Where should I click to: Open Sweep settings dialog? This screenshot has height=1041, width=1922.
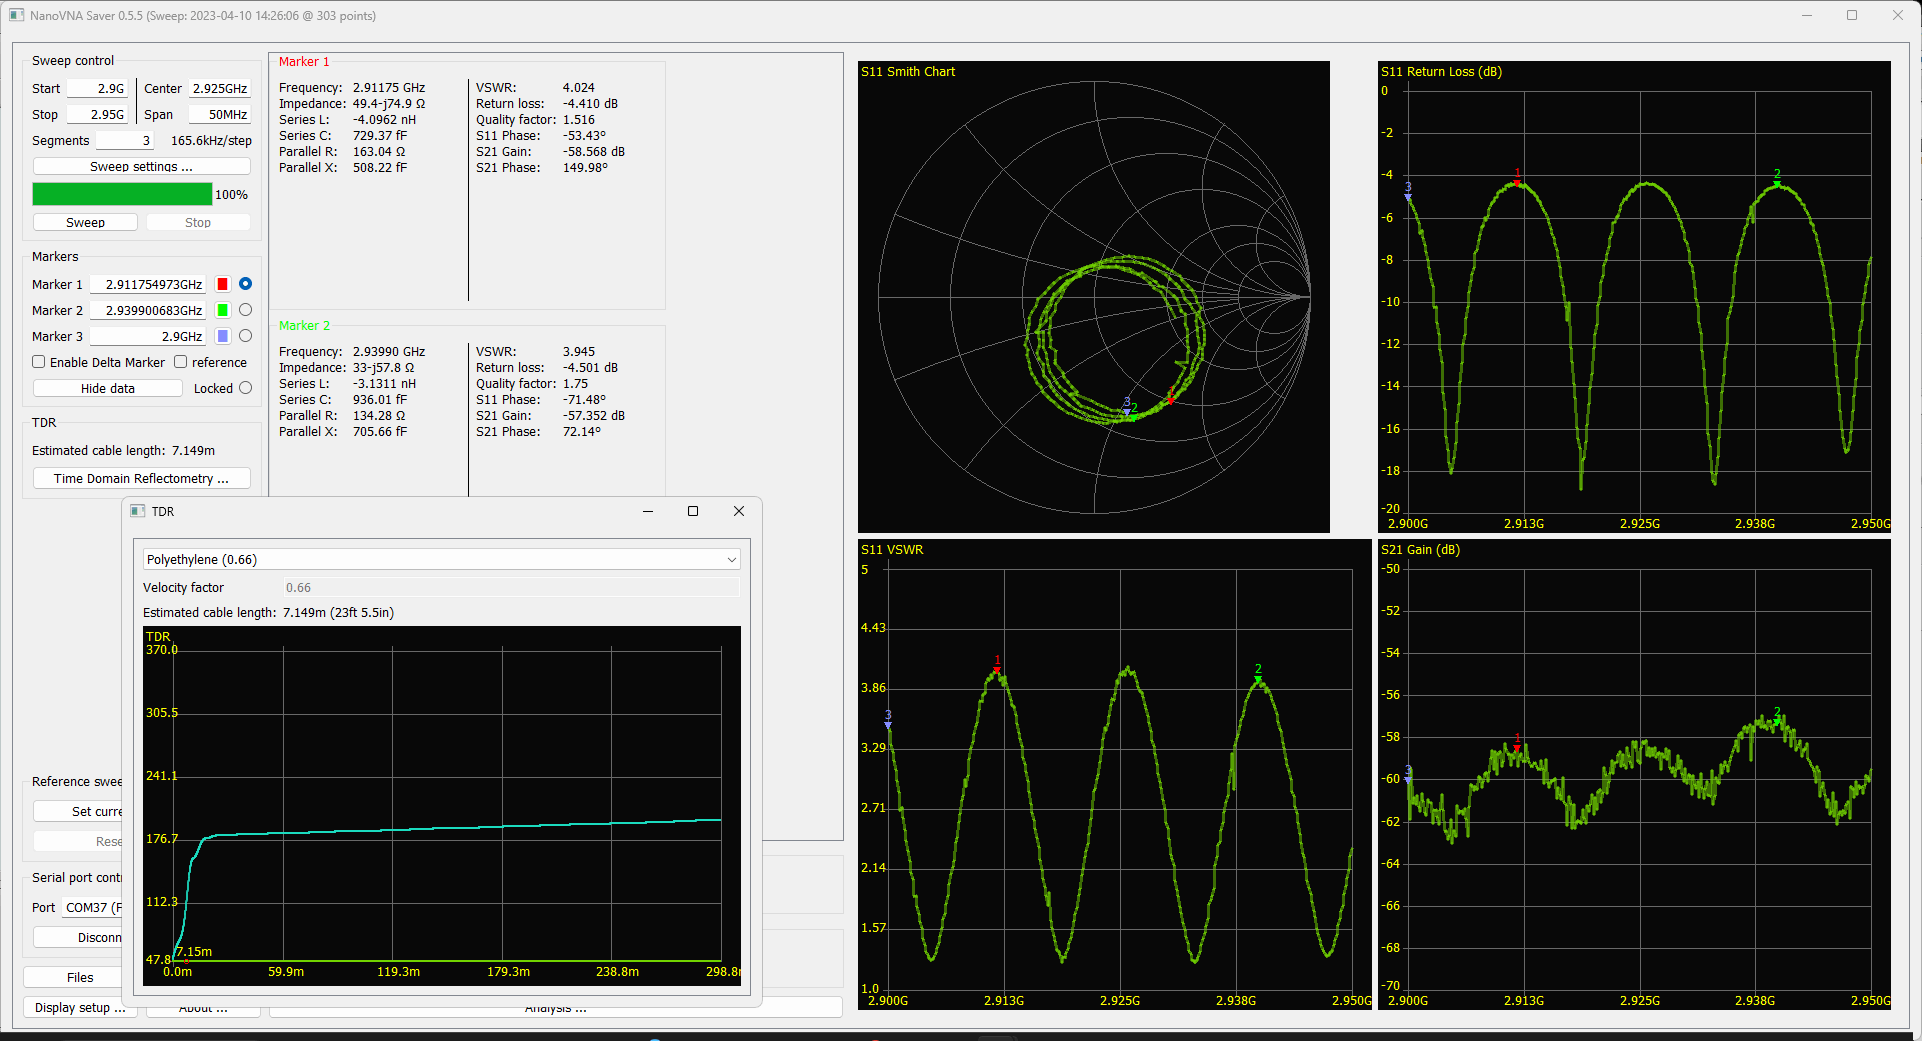(141, 166)
